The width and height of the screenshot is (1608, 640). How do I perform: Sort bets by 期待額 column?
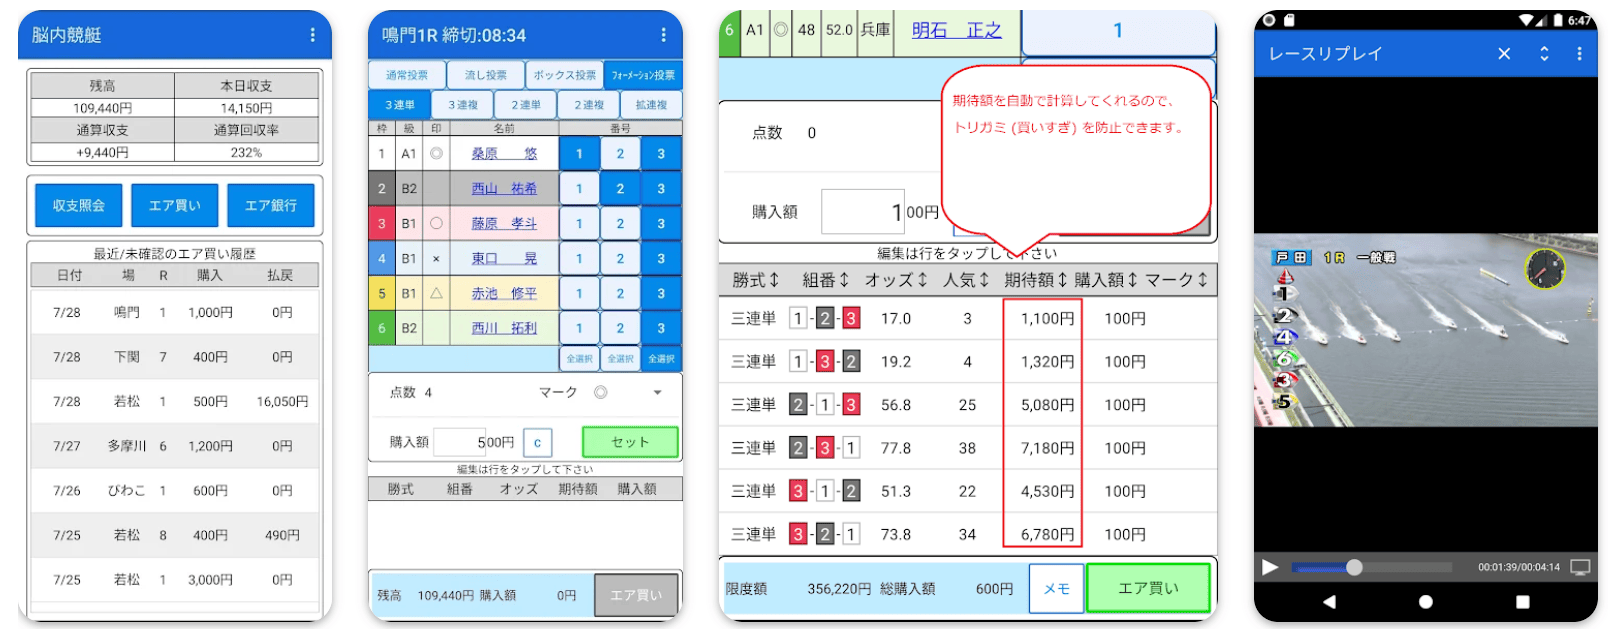click(x=1036, y=280)
